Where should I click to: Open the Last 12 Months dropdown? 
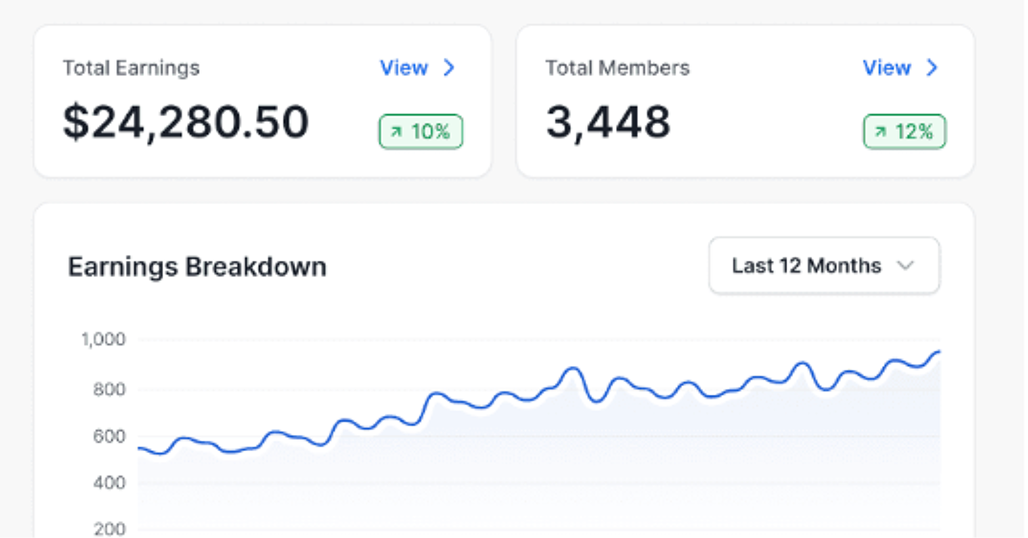click(x=824, y=265)
